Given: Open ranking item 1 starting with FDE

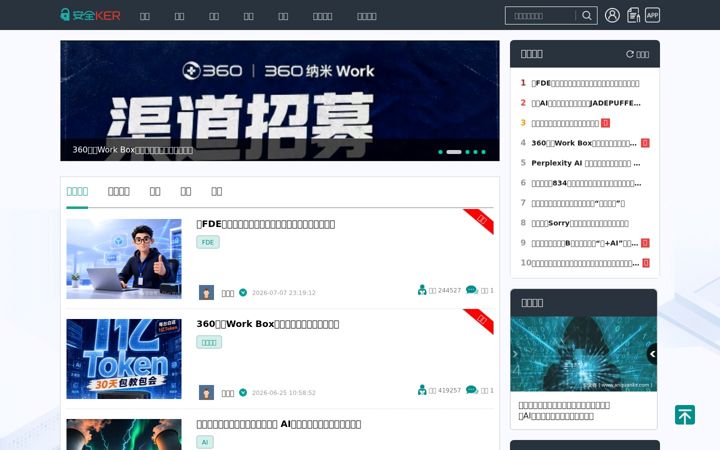Looking at the screenshot, I should click(x=585, y=83).
